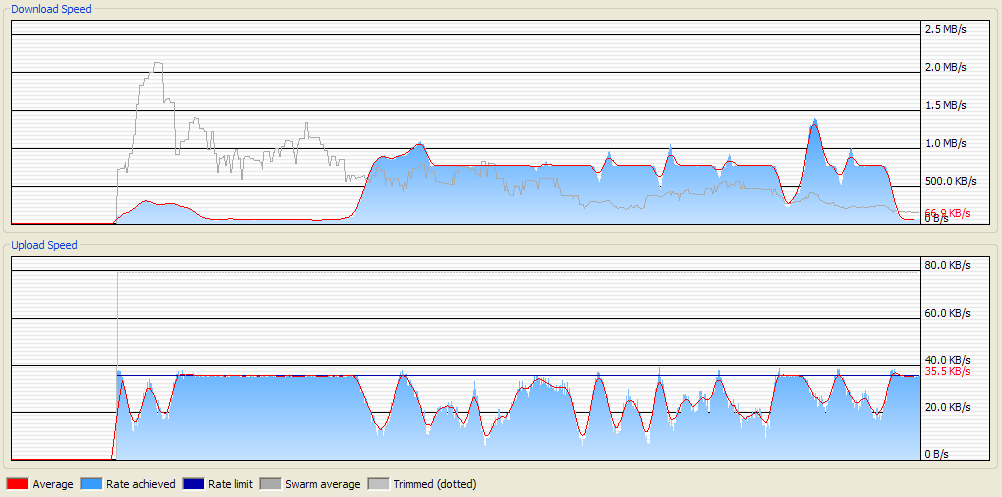Click the Trimmed (dotted) legend swatch
1002x497 pixels.
[x=379, y=484]
